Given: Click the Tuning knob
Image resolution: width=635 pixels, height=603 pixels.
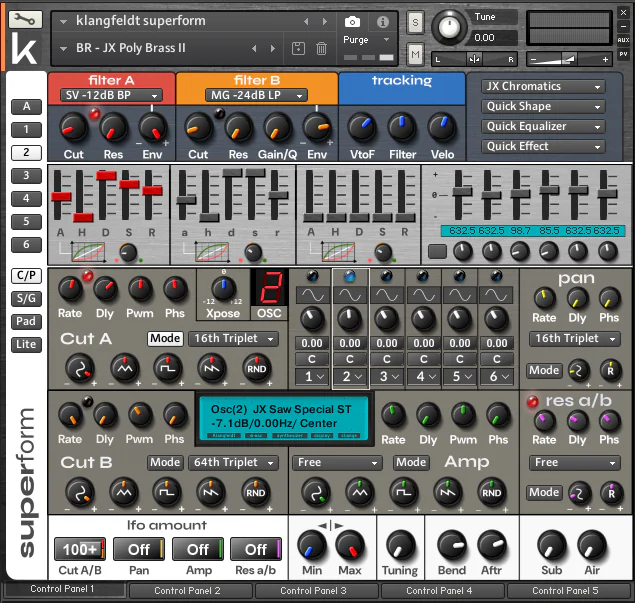Looking at the screenshot, I should coord(401,545).
